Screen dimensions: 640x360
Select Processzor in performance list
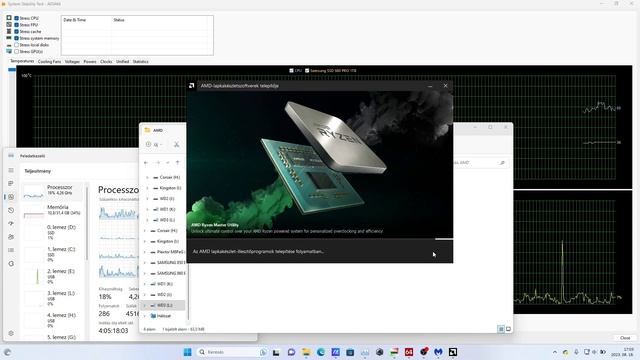click(52, 192)
